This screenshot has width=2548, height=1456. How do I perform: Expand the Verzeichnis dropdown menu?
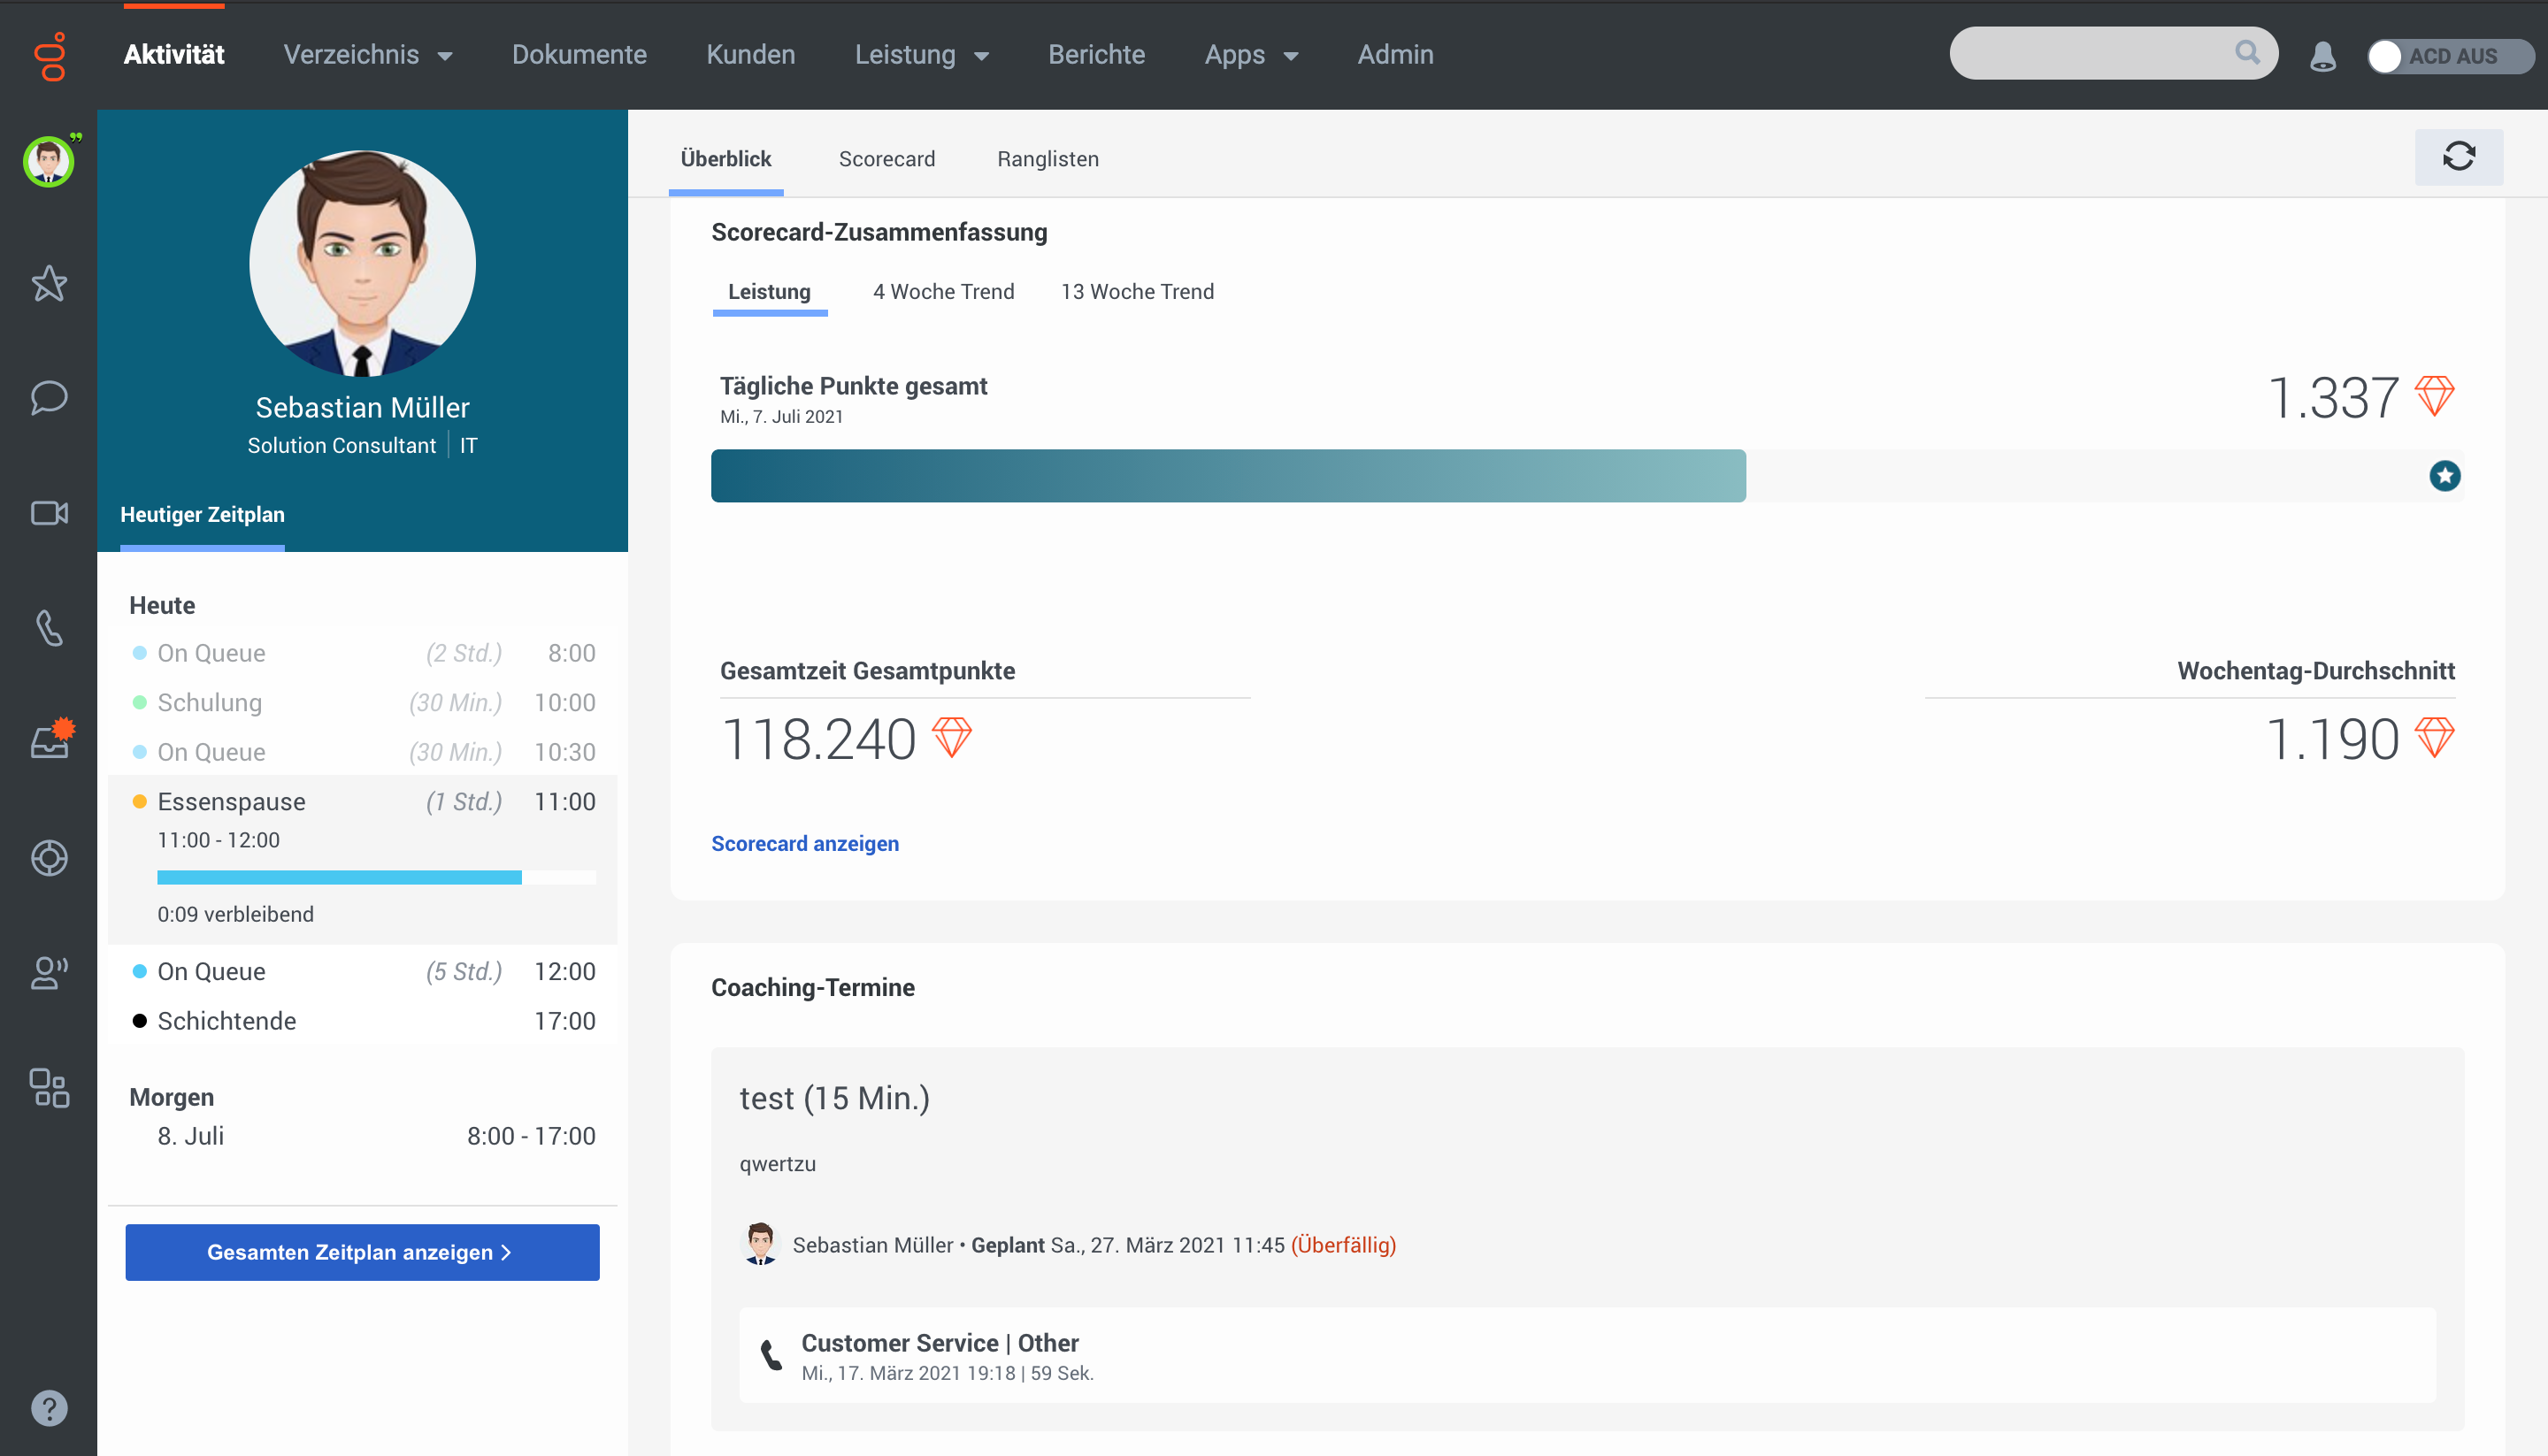pos(368,55)
